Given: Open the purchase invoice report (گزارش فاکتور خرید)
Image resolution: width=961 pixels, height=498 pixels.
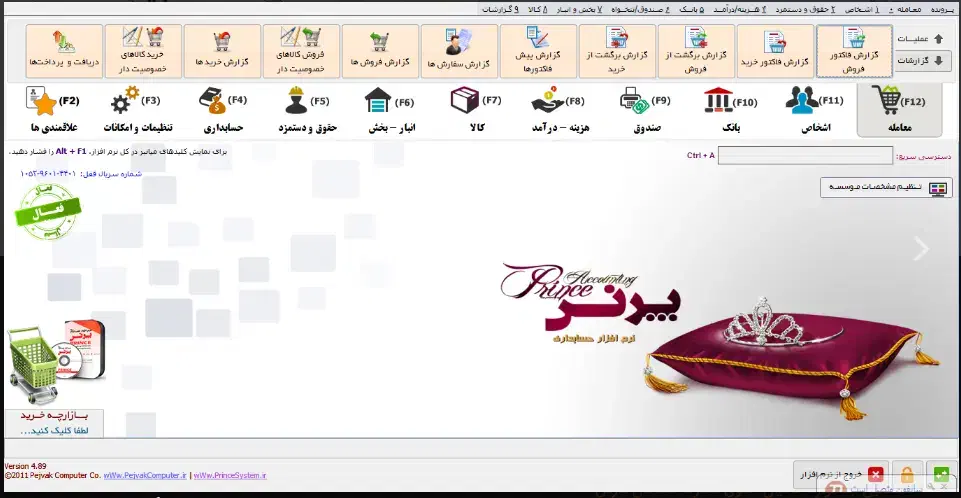Looking at the screenshot, I should [x=775, y=51].
